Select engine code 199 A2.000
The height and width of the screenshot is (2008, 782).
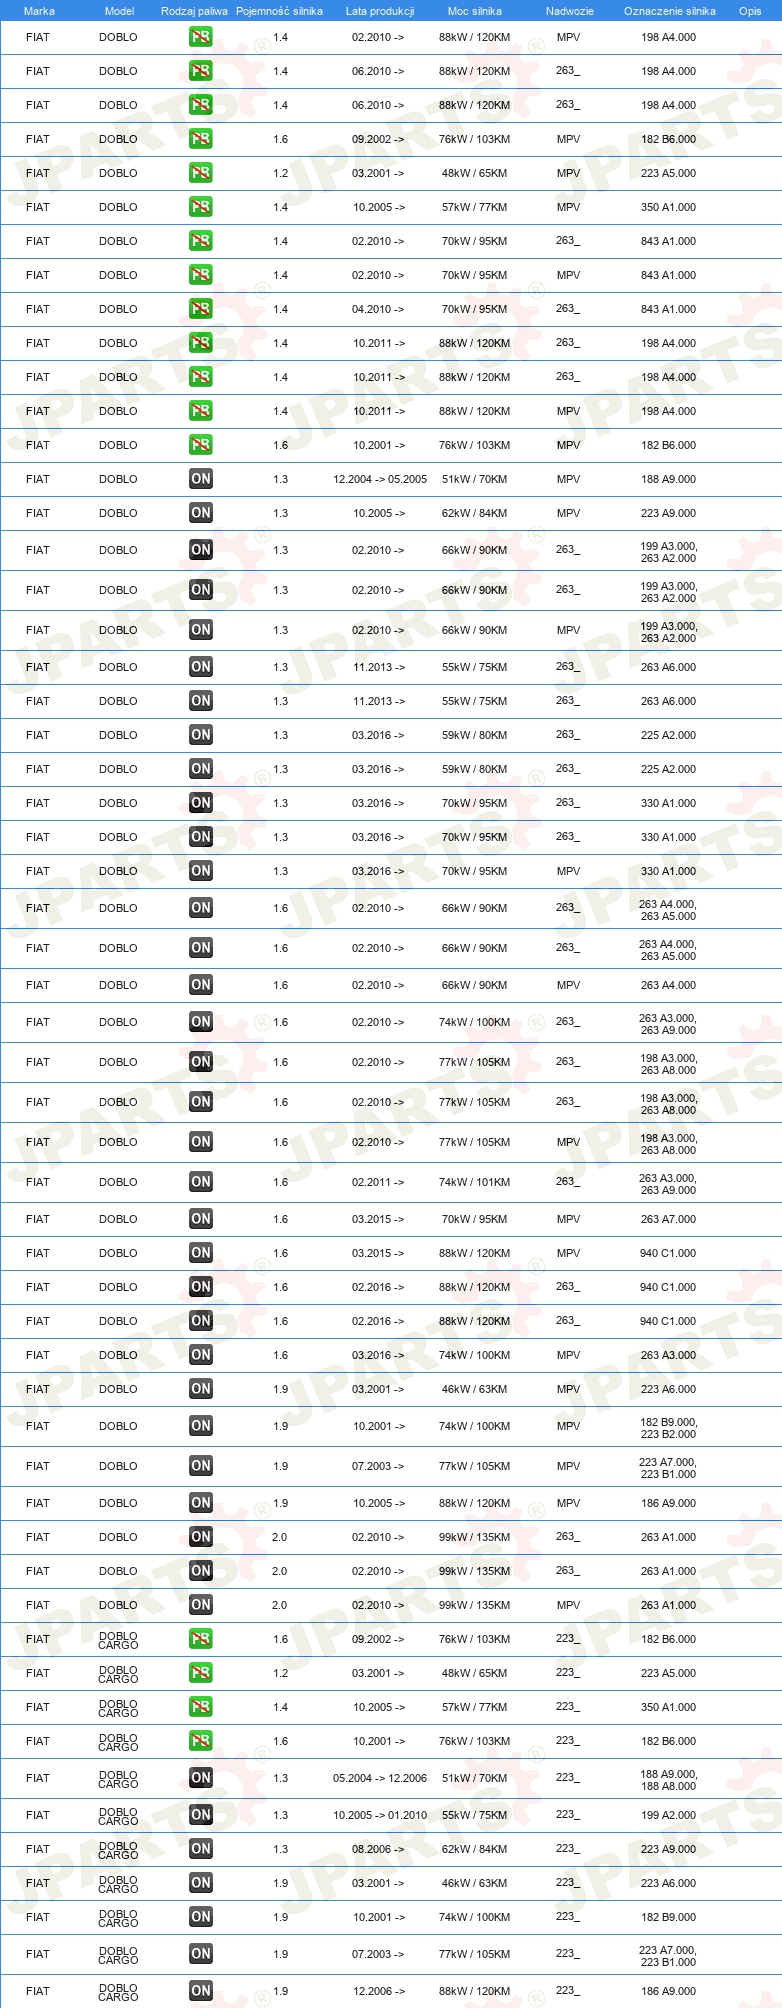(669, 1815)
